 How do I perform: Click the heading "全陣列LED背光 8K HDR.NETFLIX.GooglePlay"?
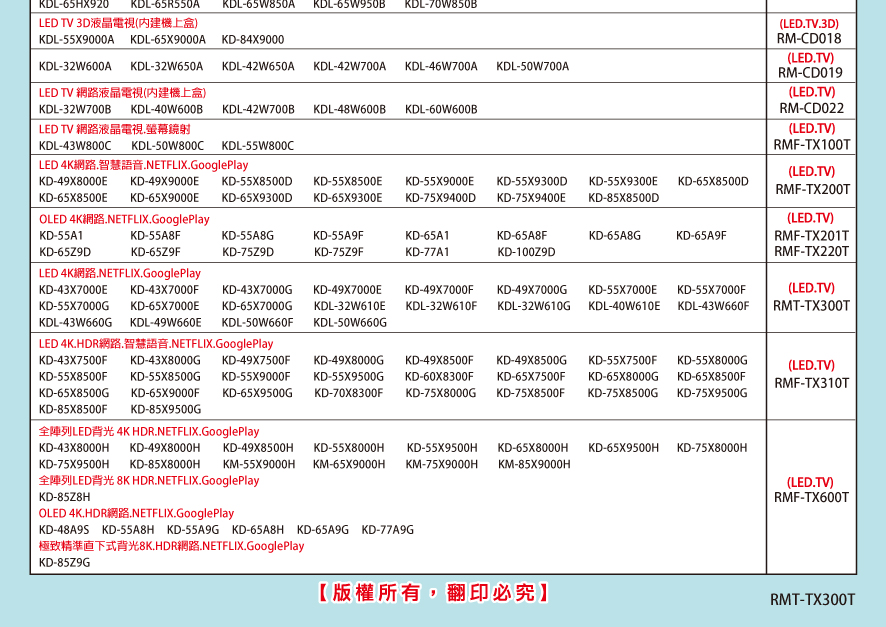tap(149, 481)
